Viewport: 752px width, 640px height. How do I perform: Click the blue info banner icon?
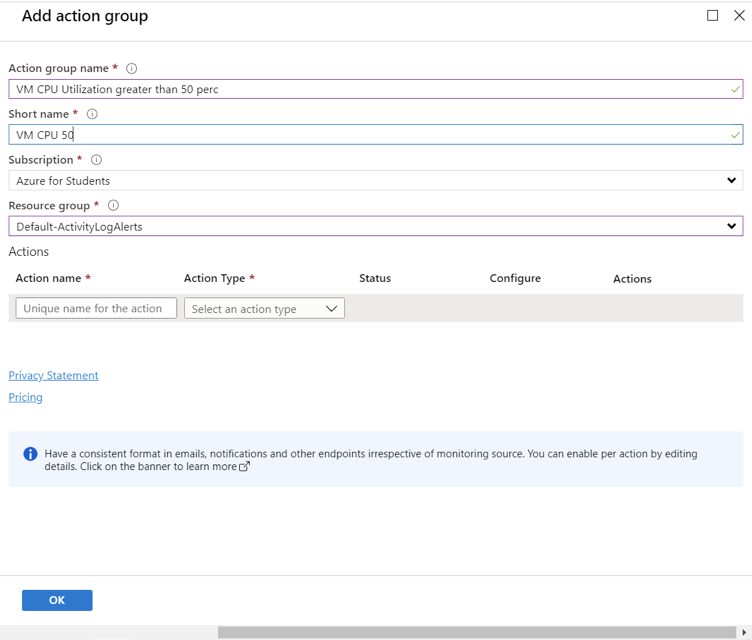point(30,454)
